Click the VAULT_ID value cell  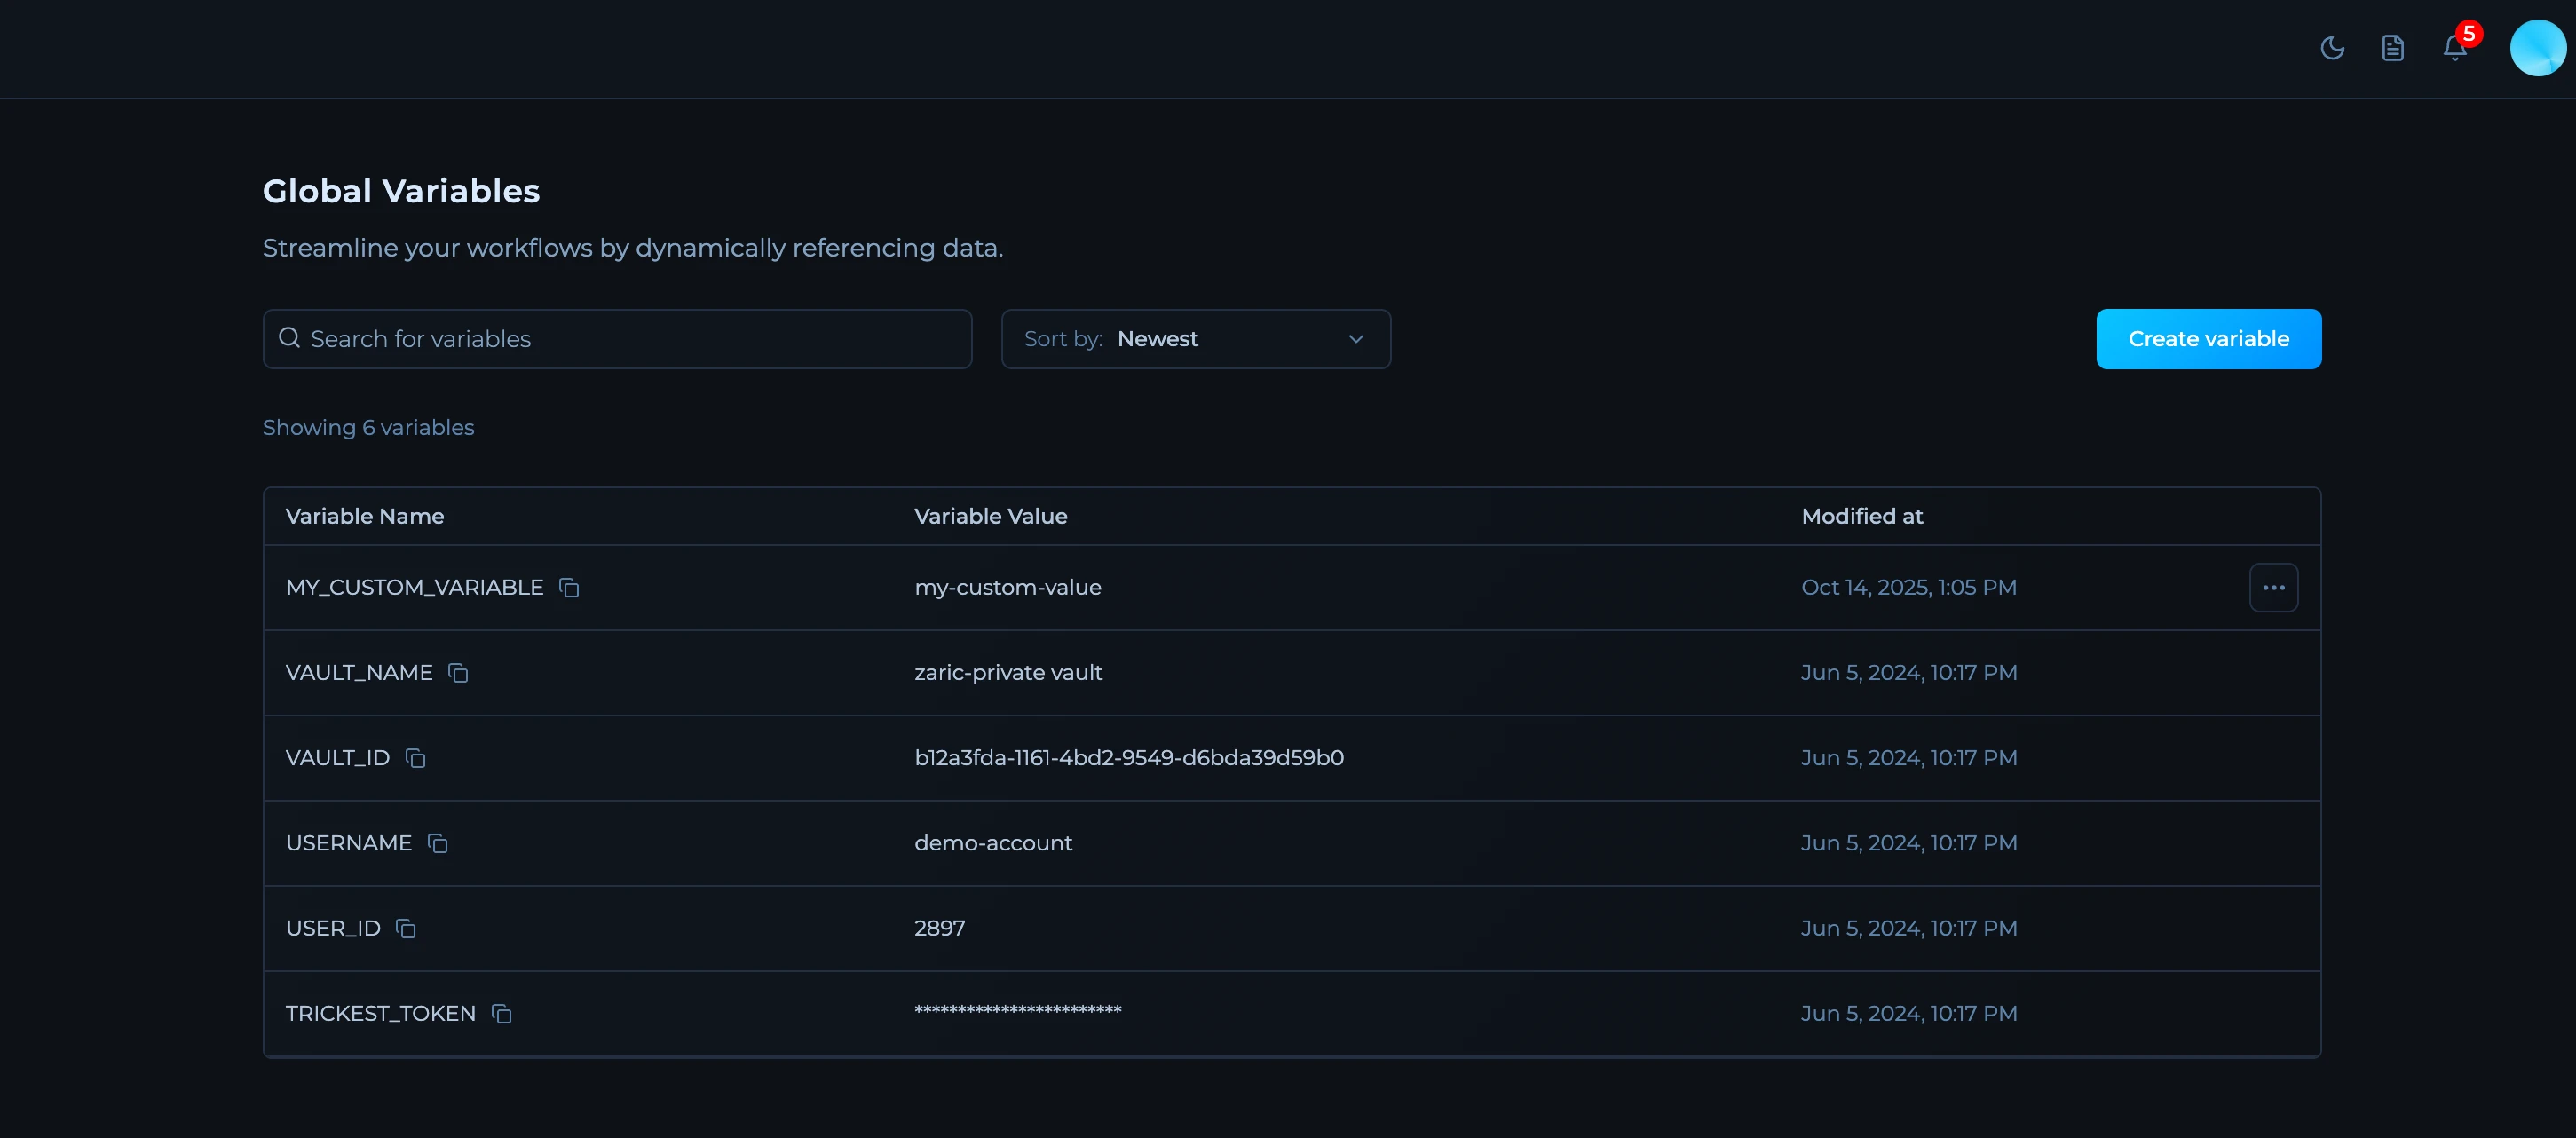point(1128,758)
